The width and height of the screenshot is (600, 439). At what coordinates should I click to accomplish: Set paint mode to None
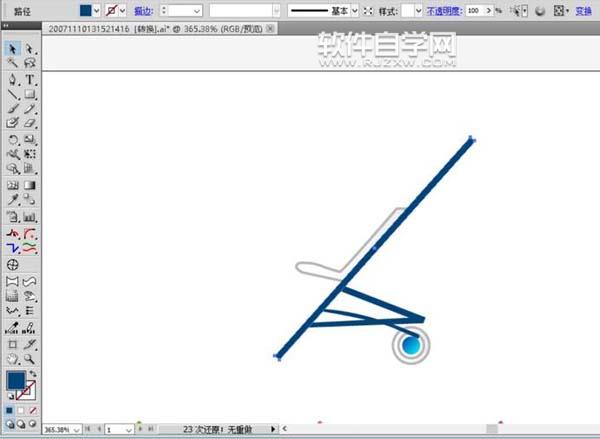click(33, 411)
